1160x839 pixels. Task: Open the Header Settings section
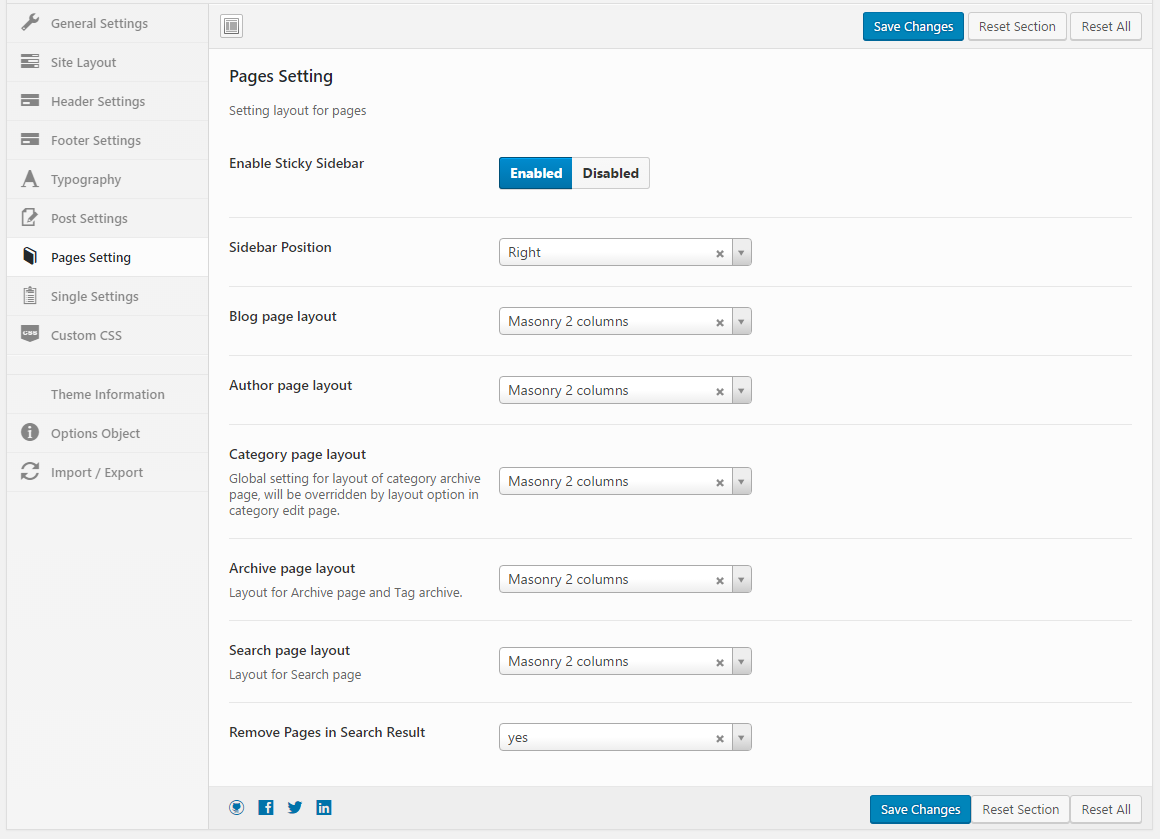(98, 101)
